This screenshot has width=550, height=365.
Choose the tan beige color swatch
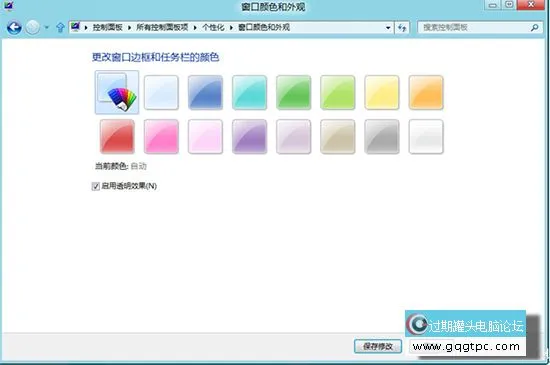338,137
